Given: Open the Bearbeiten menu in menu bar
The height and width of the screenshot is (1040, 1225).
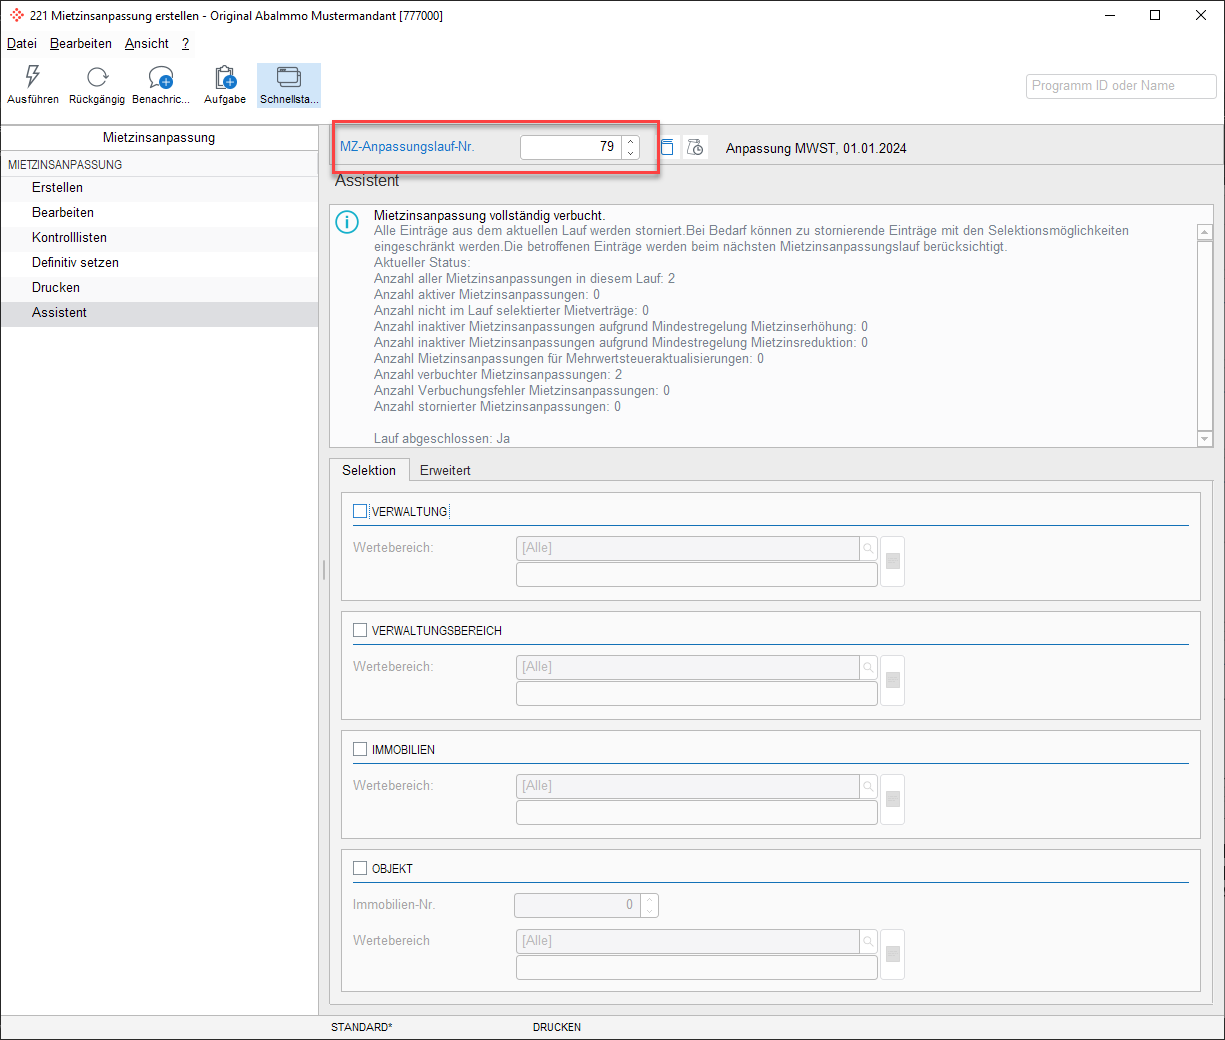Looking at the screenshot, I should pyautogui.click(x=81, y=43).
